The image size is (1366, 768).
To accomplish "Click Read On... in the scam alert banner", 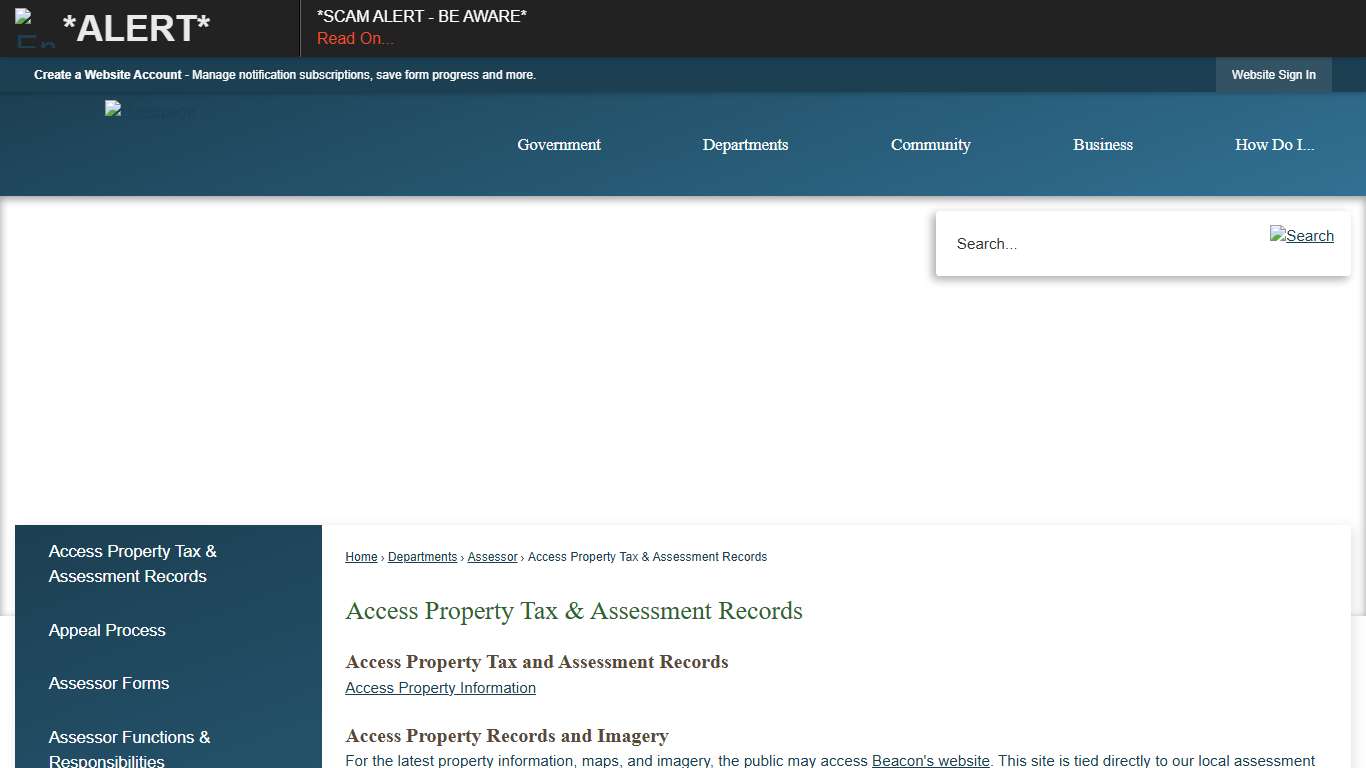I will pos(355,38).
